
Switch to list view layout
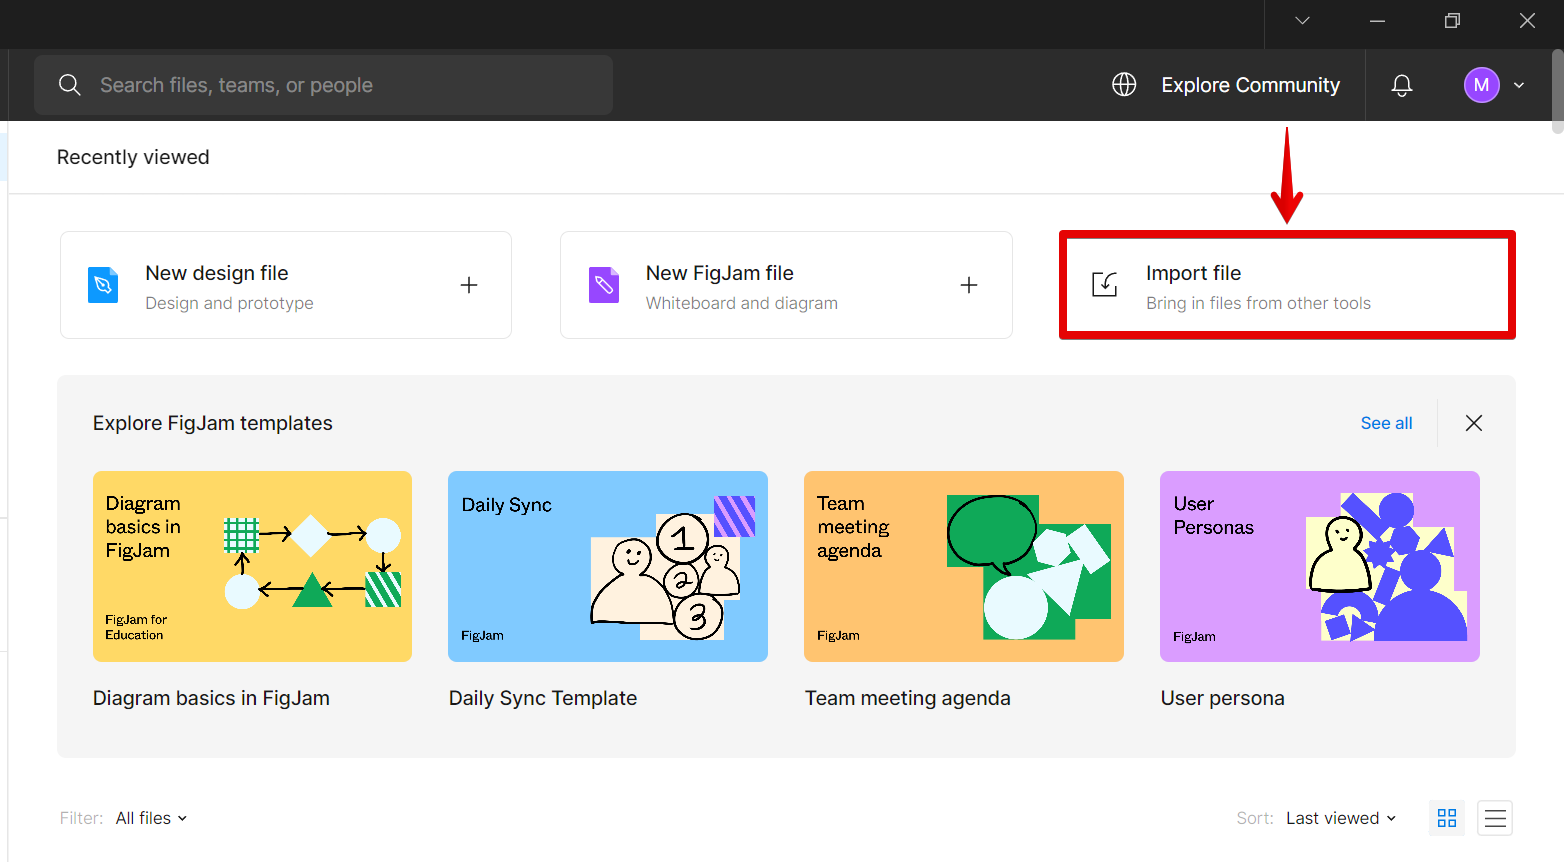pyautogui.click(x=1495, y=818)
